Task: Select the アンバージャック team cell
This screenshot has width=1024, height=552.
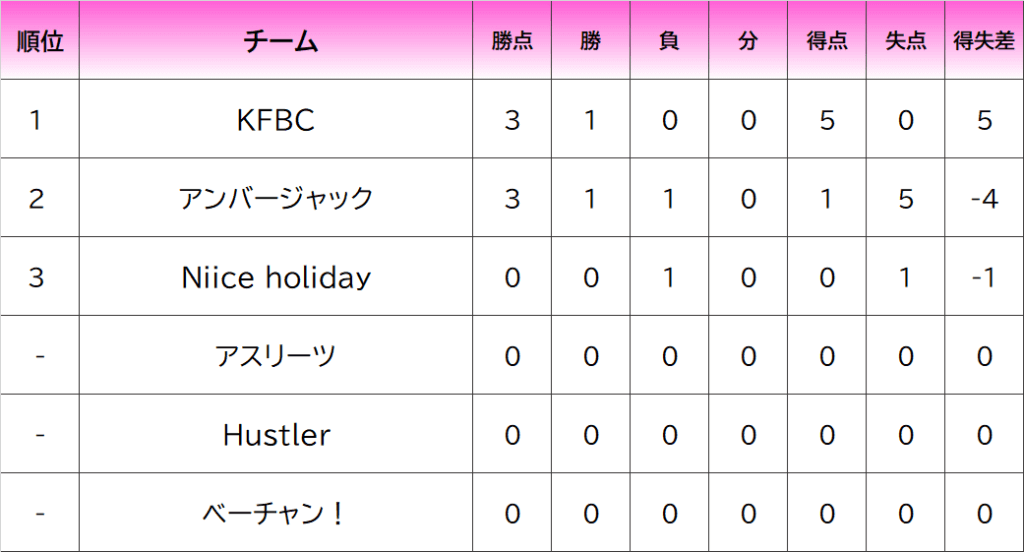Action: [276, 198]
